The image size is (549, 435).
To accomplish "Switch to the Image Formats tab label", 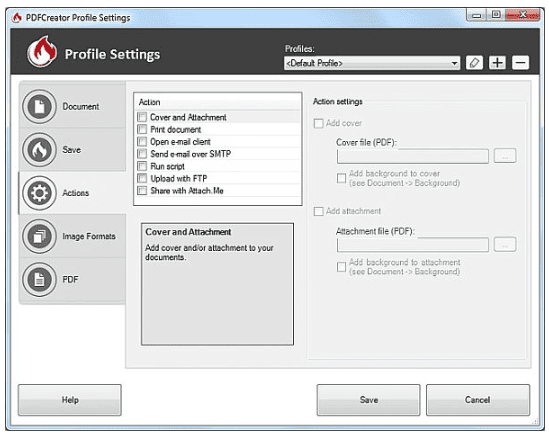I will (89, 236).
